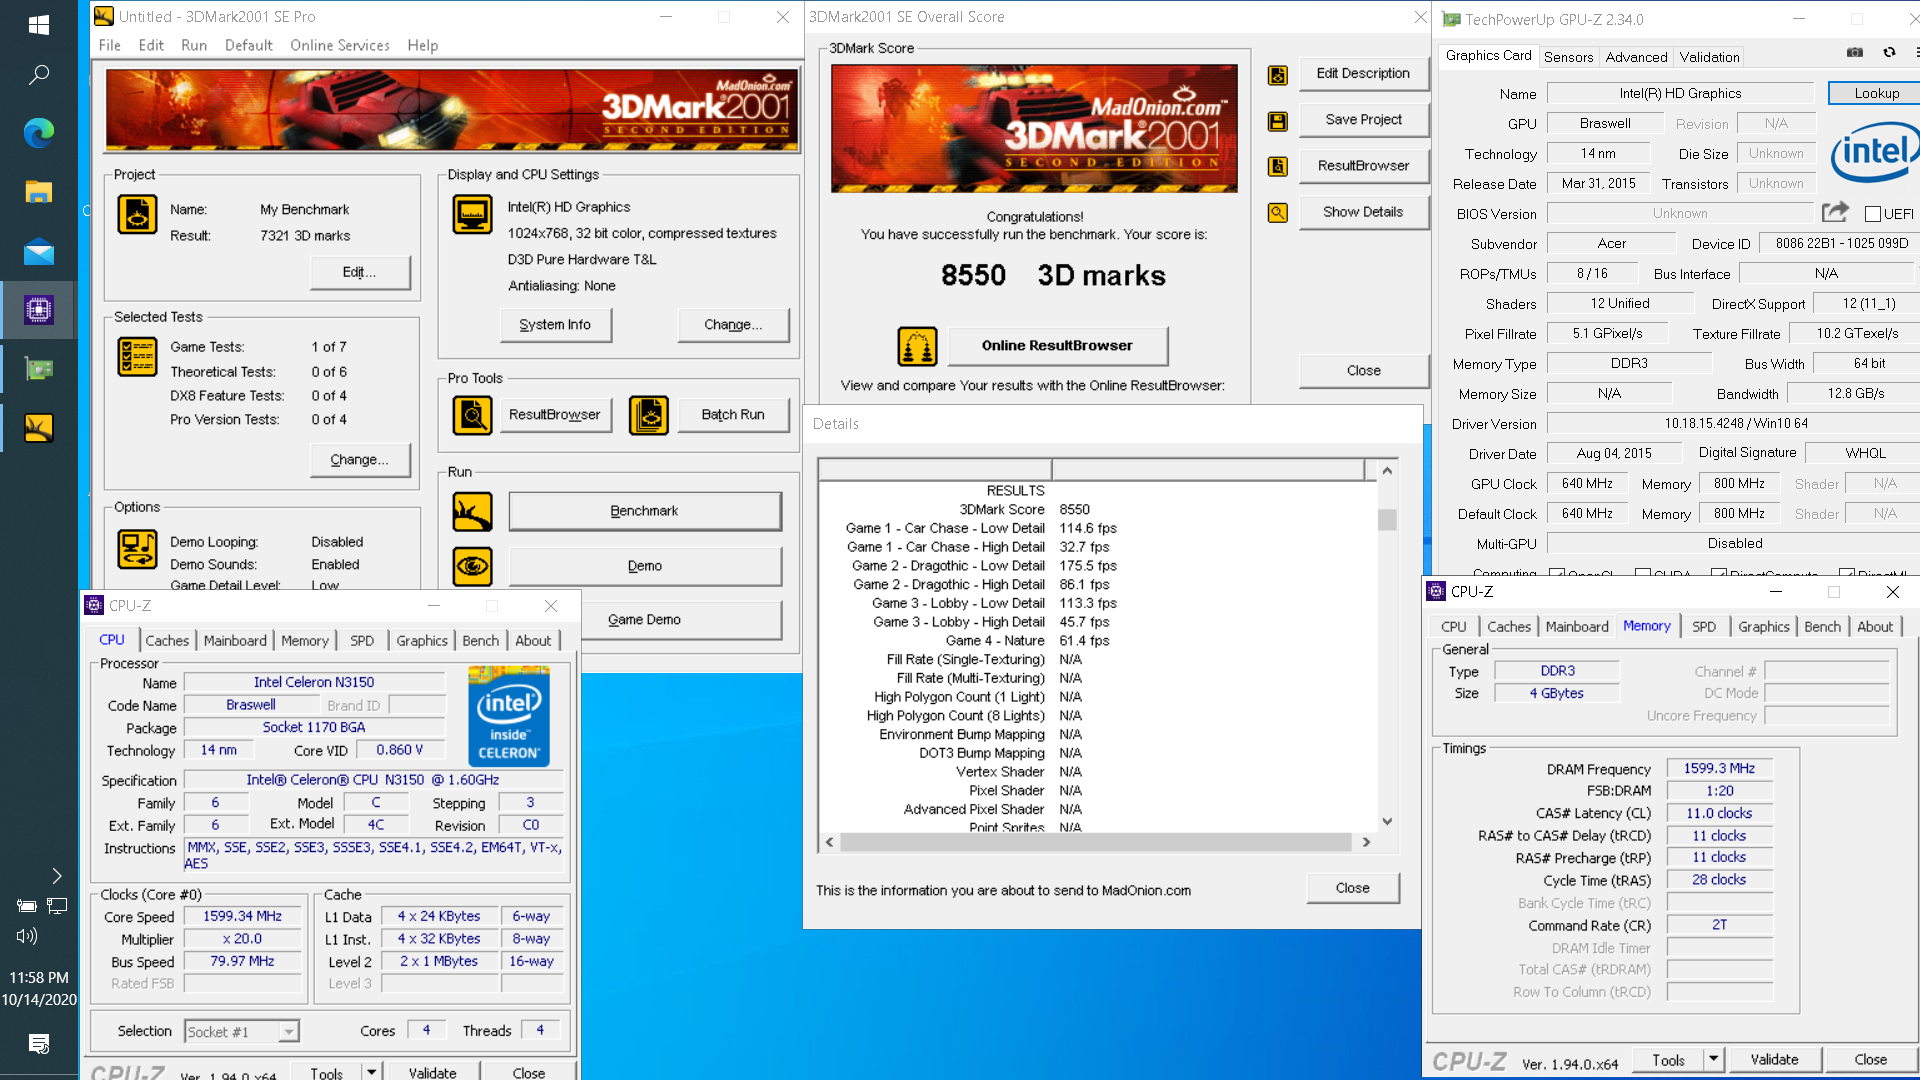Take a GPU-Z screenshot with camera icon
1920x1080 pixels.
click(1854, 52)
